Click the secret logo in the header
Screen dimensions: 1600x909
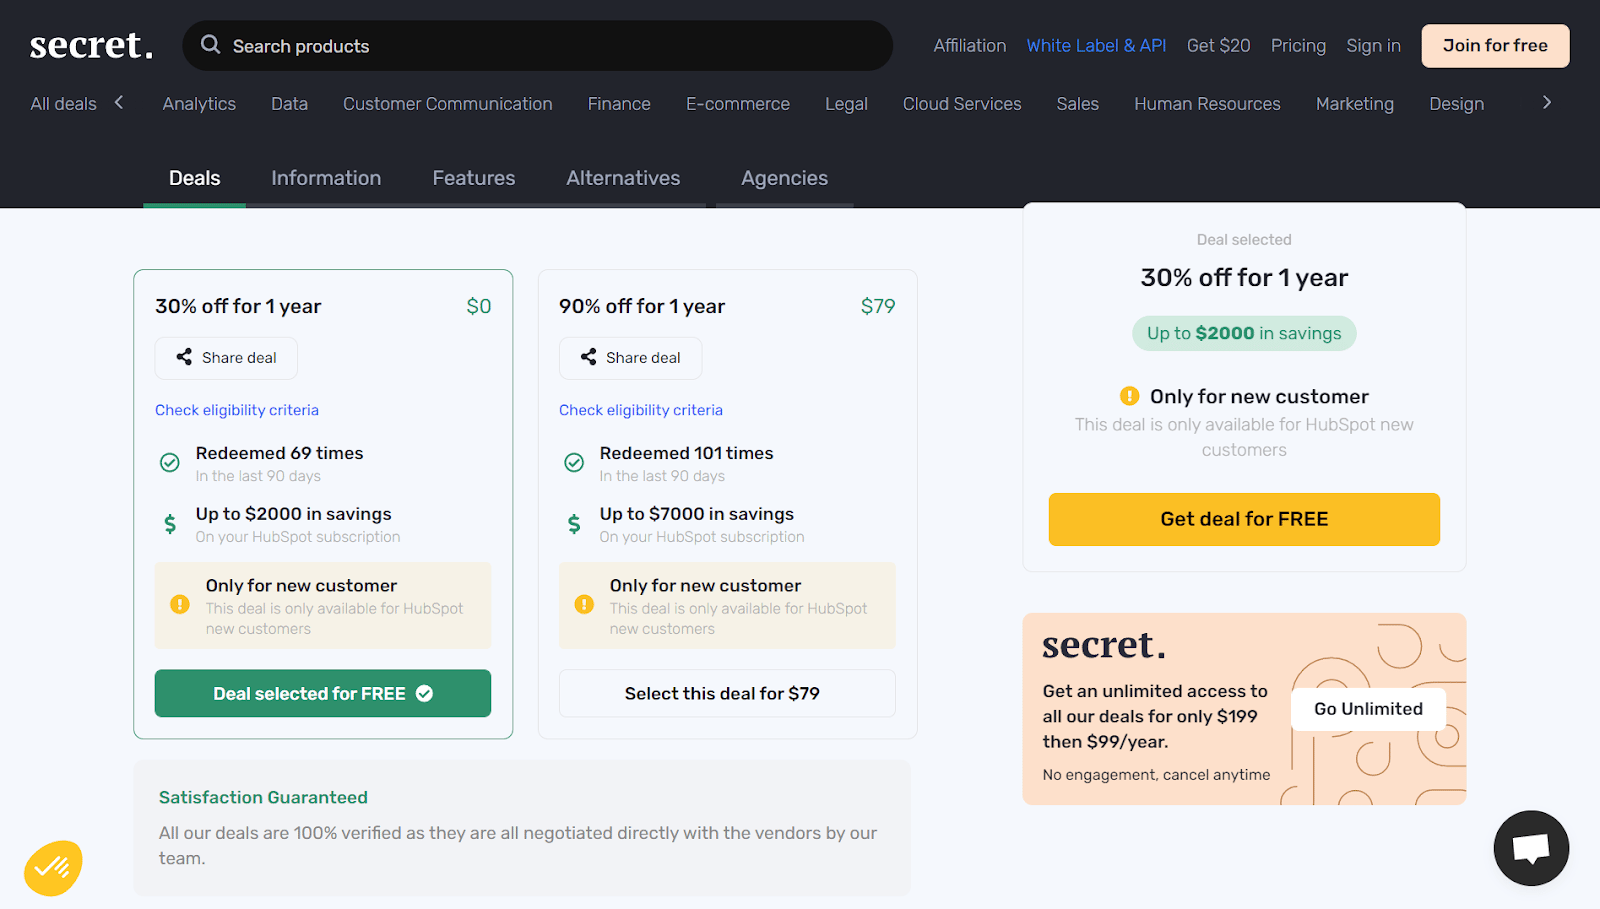click(90, 45)
